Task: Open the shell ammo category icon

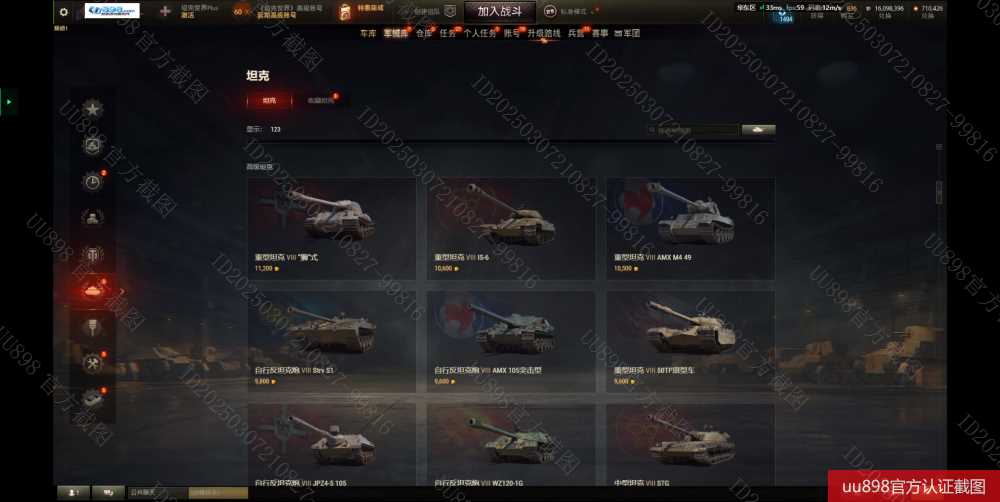Action: pyautogui.click(x=92, y=328)
